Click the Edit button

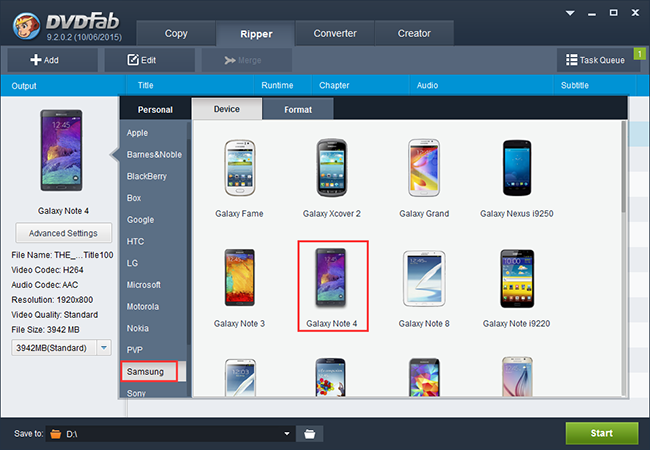149,60
